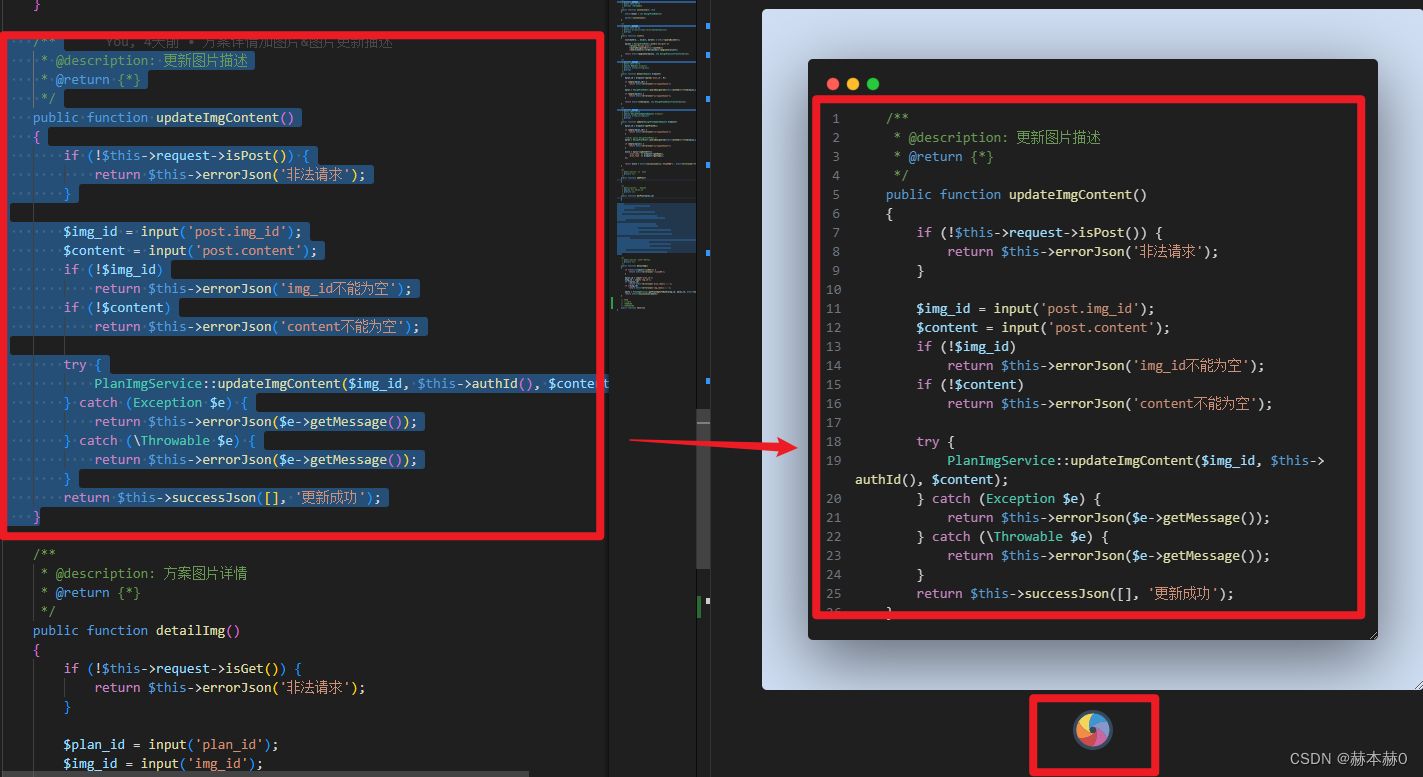
Task: Click wrapped 'authId(), $content);' line in preview
Action: (x=932, y=480)
